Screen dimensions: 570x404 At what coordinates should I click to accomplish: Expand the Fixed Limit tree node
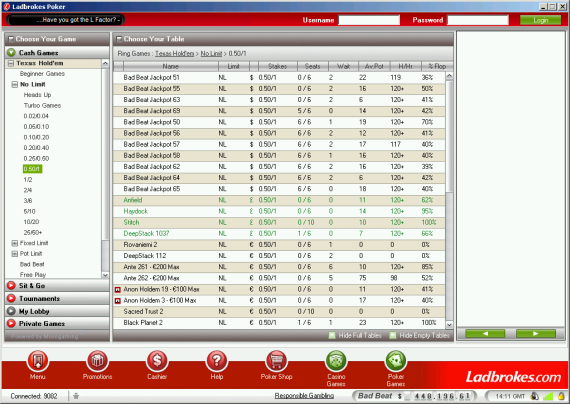[x=15, y=243]
